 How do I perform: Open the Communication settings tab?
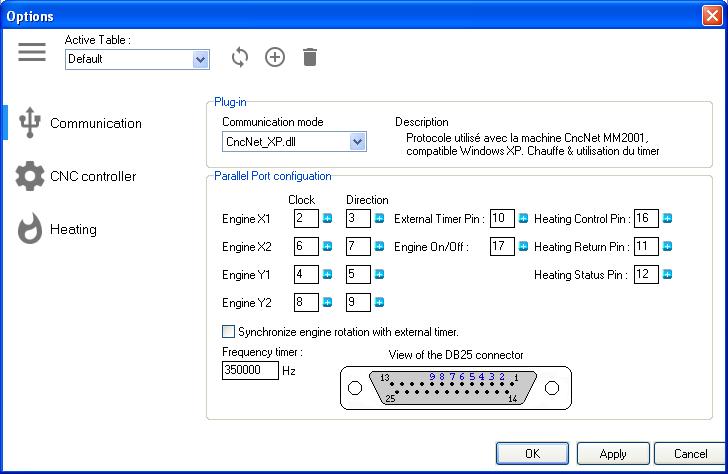95,123
